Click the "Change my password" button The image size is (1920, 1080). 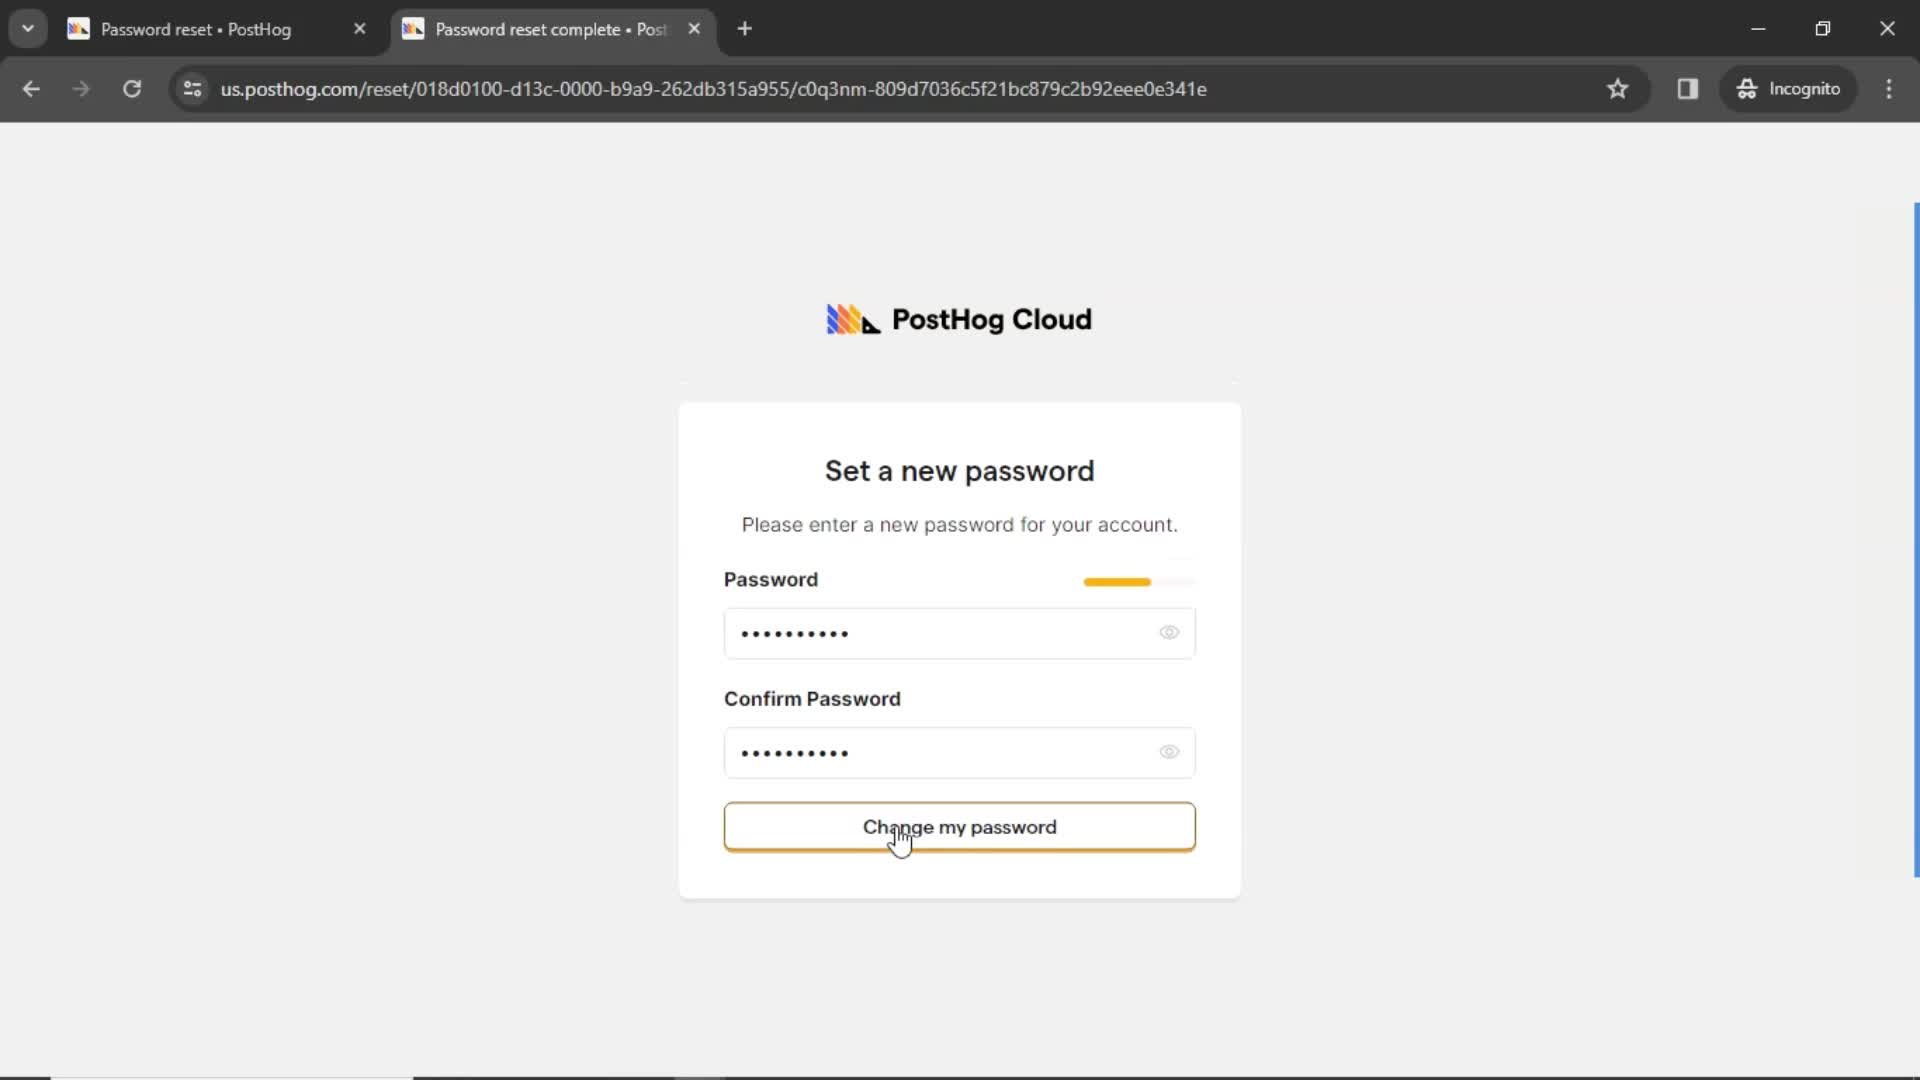pos(959,827)
